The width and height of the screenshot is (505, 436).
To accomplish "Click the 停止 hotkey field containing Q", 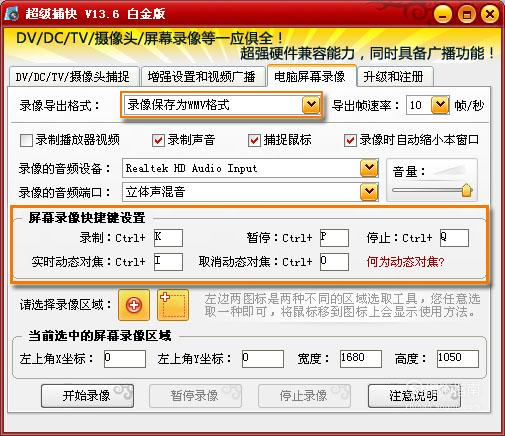I will pyautogui.click(x=454, y=238).
